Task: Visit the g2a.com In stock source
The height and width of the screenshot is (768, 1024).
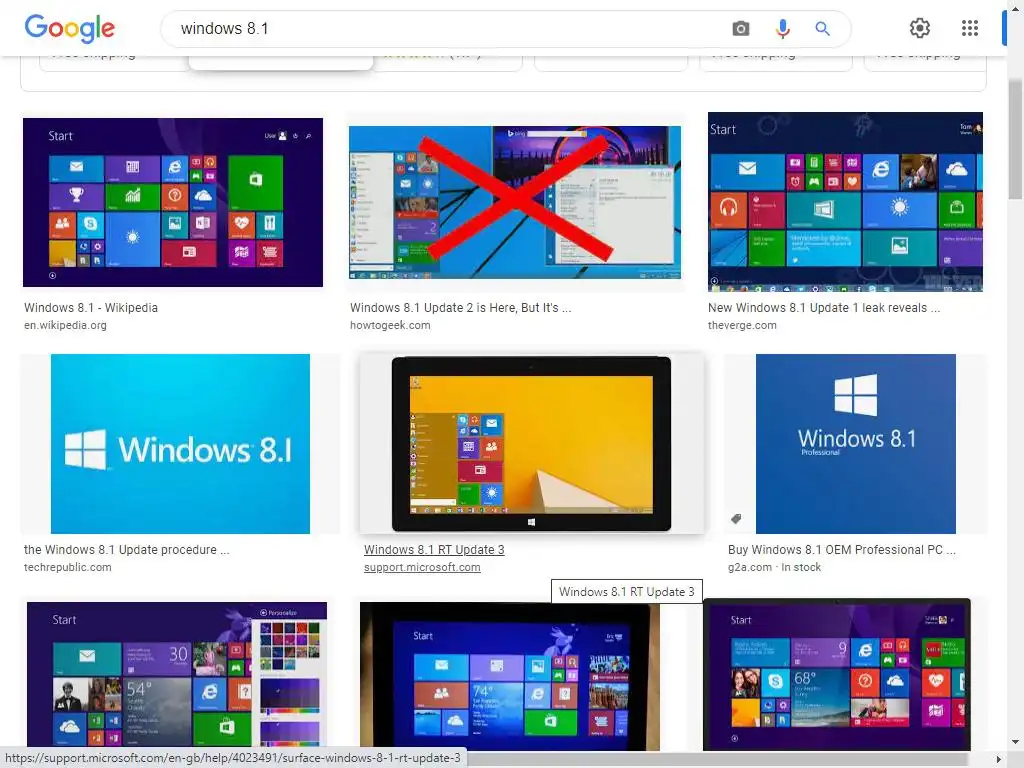Action: 775,568
